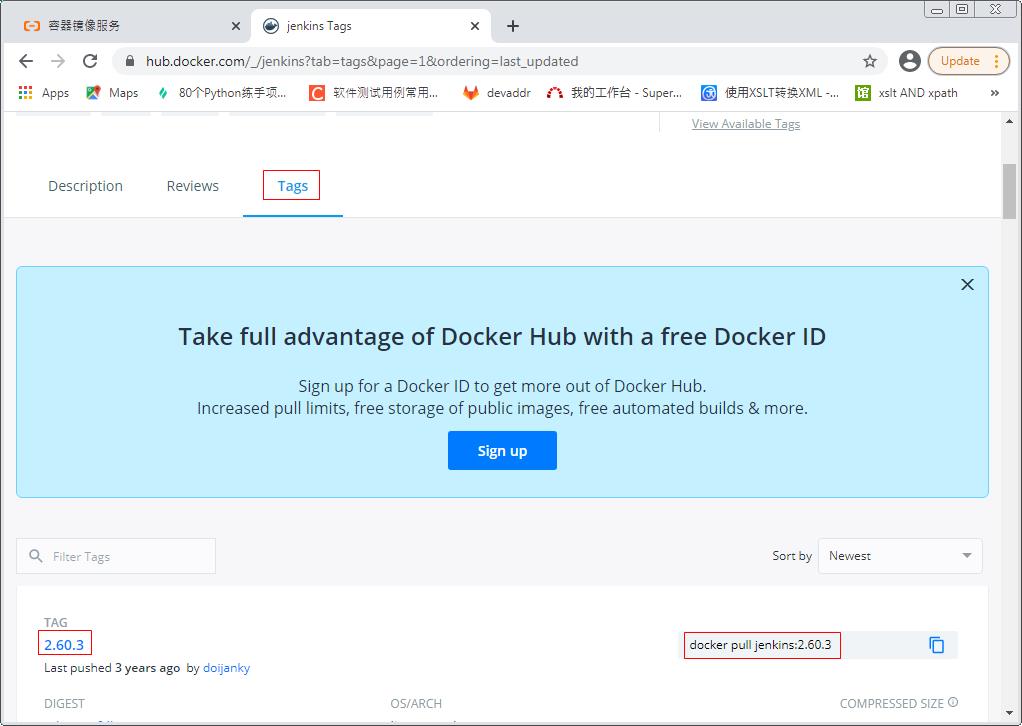Viewport: 1022px width, 726px height.
Task: Click the banner heading about free Docker ID
Action: click(502, 337)
